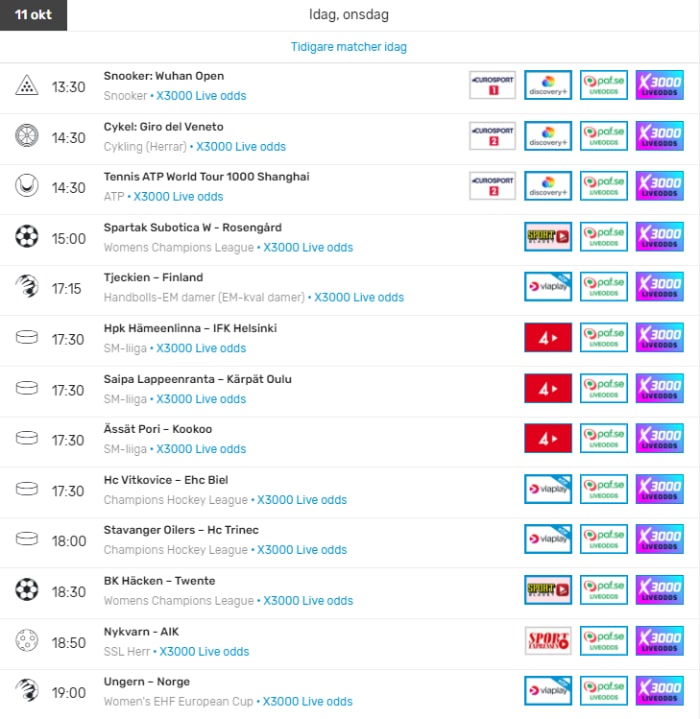Select the 11 okt date tab

33,15
